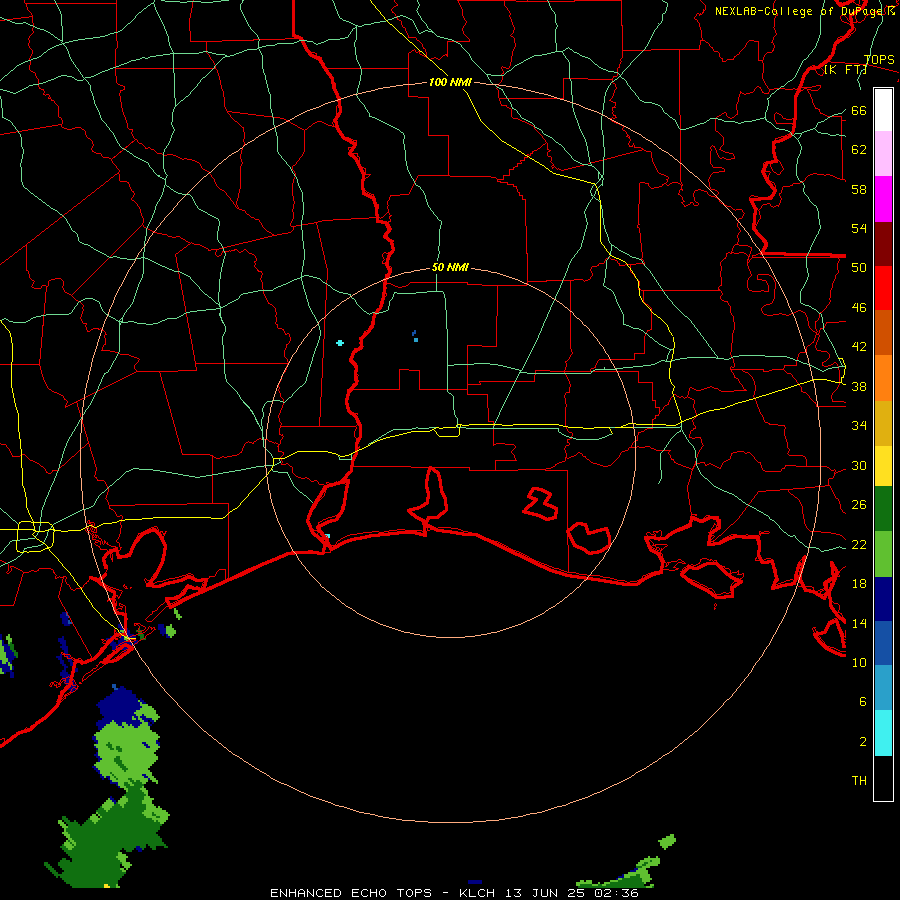The width and height of the screenshot is (900, 900).
Task: Click the NEXLAB-College of DuPage credit text
Action: pos(804,11)
